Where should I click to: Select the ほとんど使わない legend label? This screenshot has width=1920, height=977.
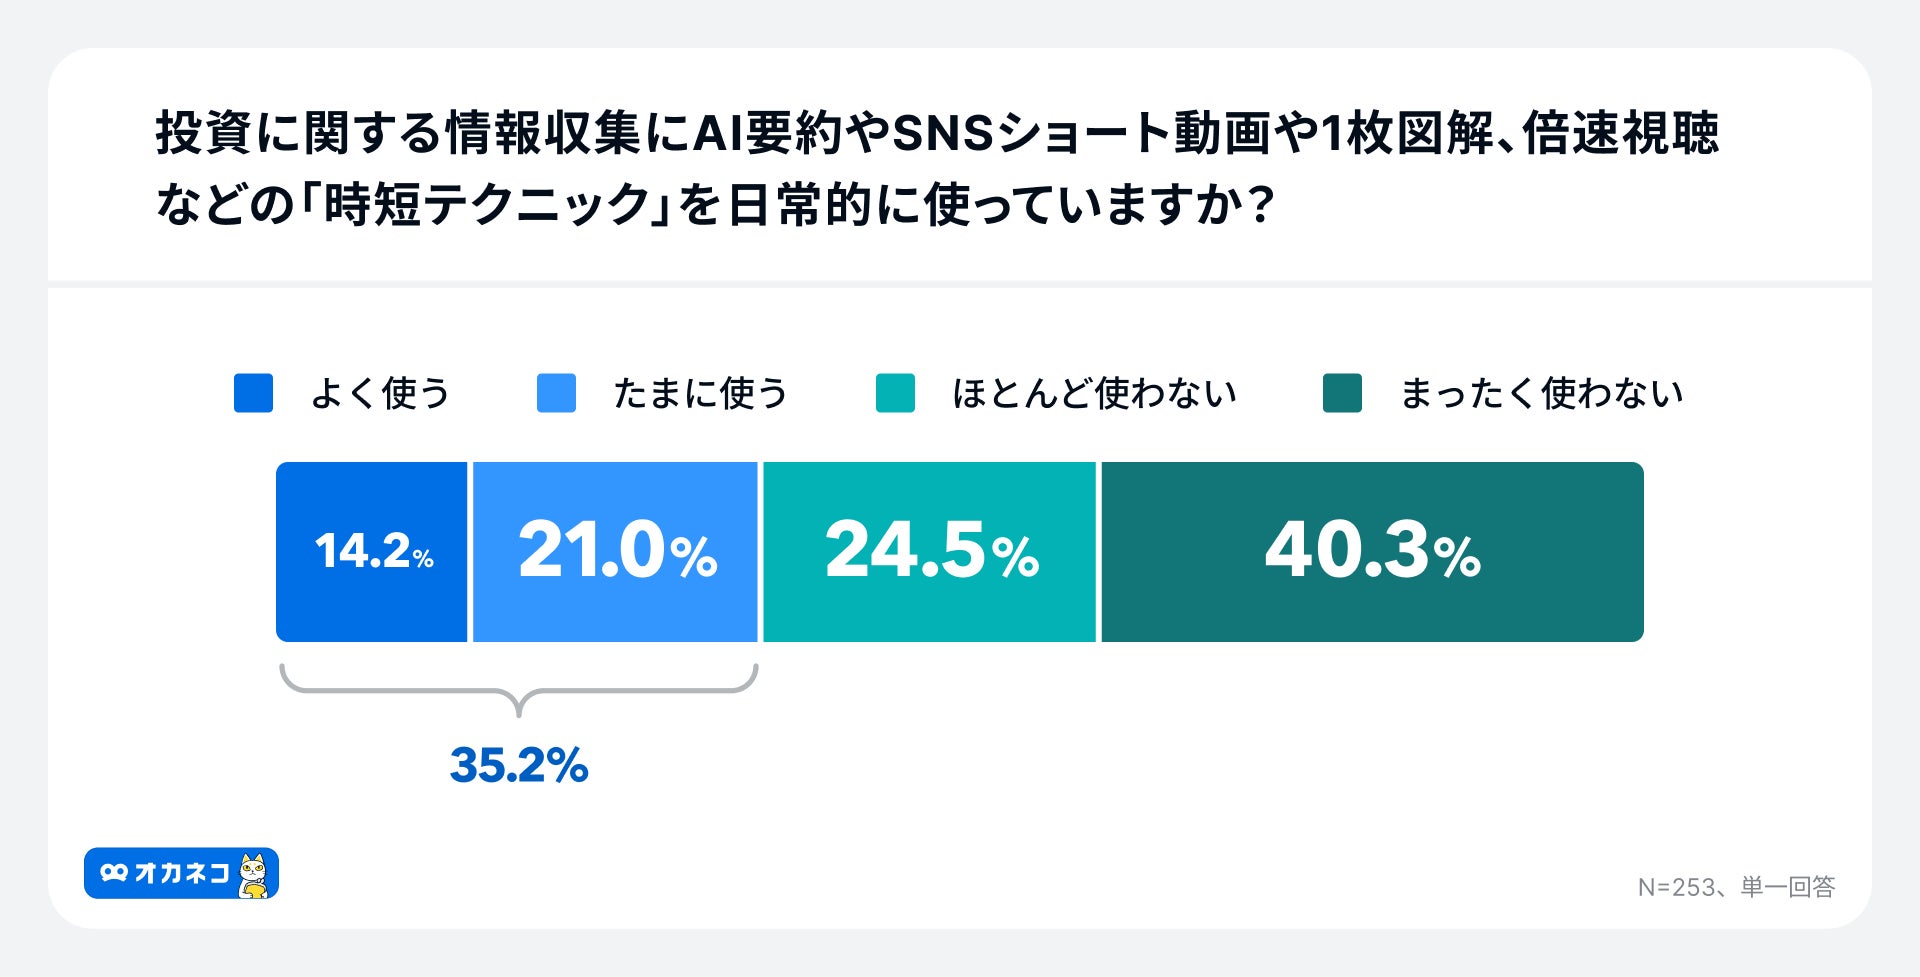pyautogui.click(x=1094, y=393)
